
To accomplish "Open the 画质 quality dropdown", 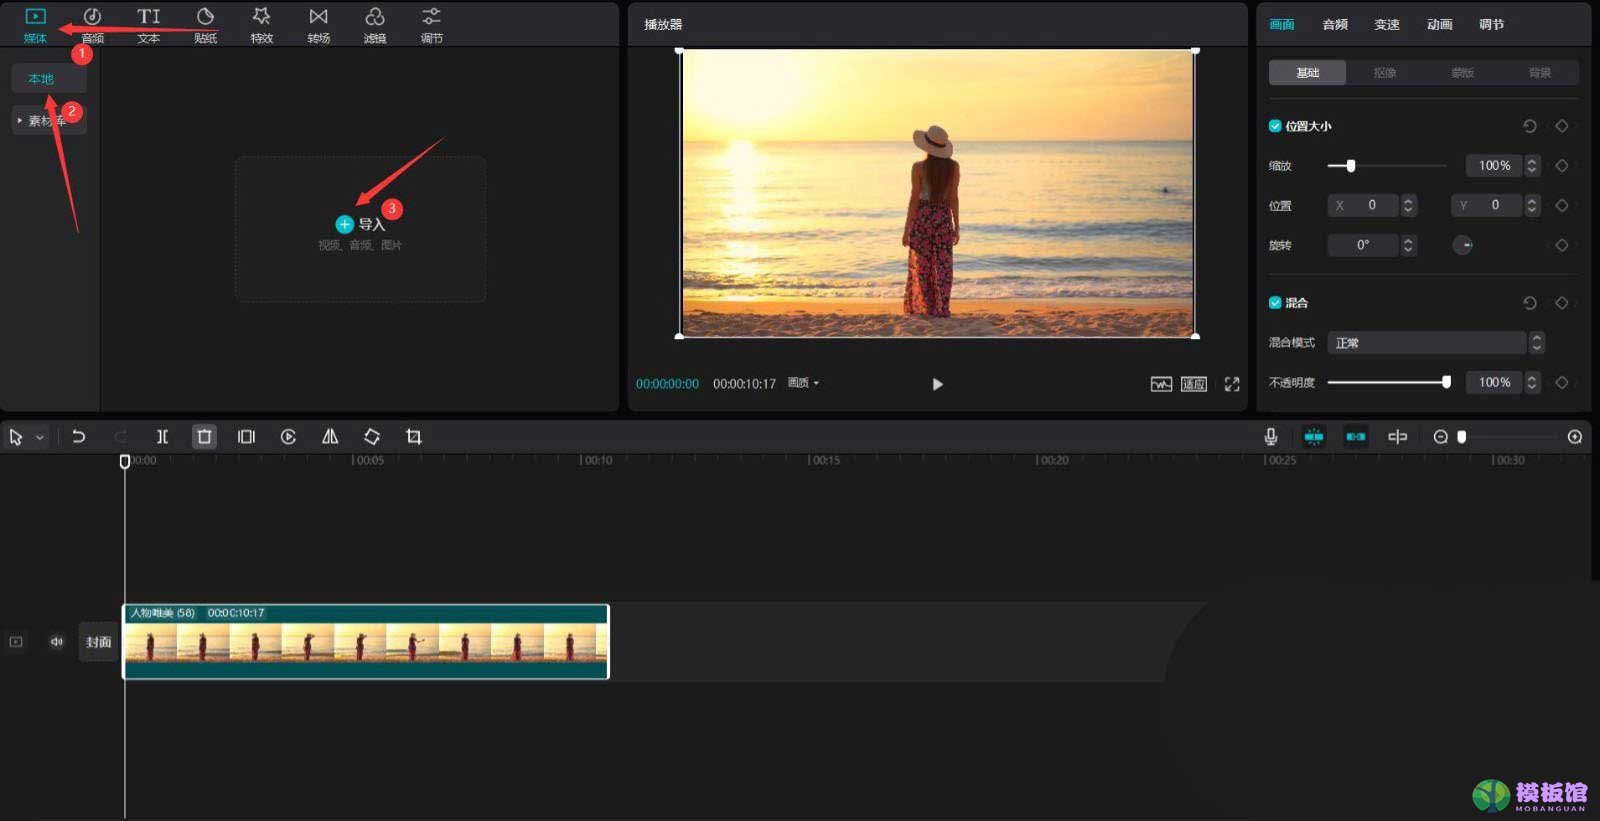I will click(803, 383).
